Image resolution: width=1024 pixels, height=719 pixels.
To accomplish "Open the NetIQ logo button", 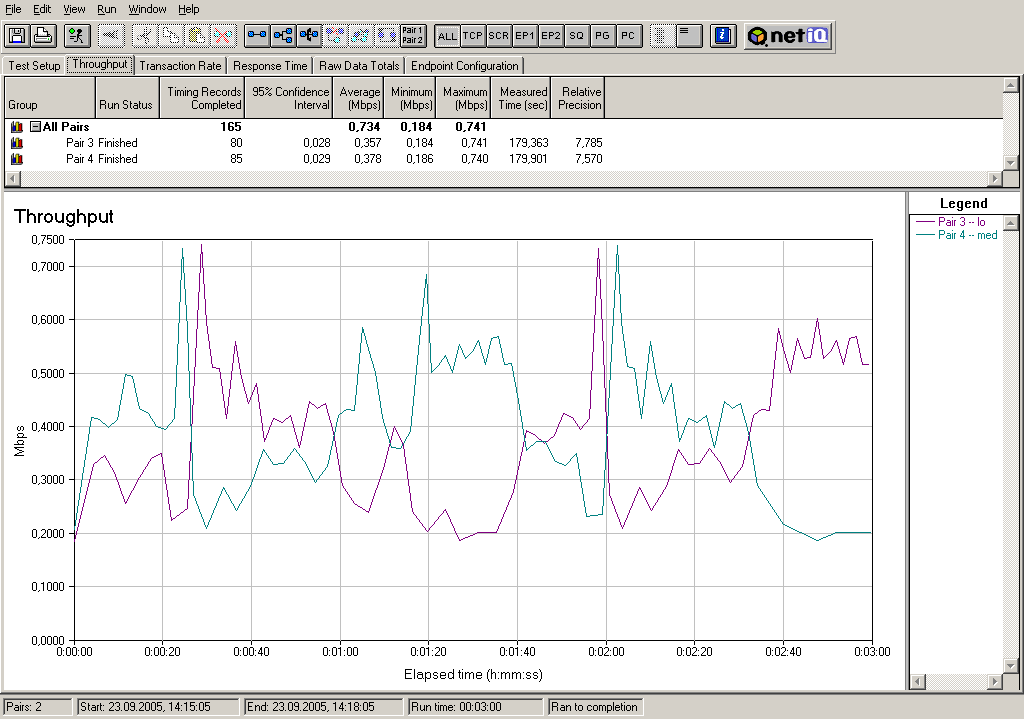I will 789,36.
